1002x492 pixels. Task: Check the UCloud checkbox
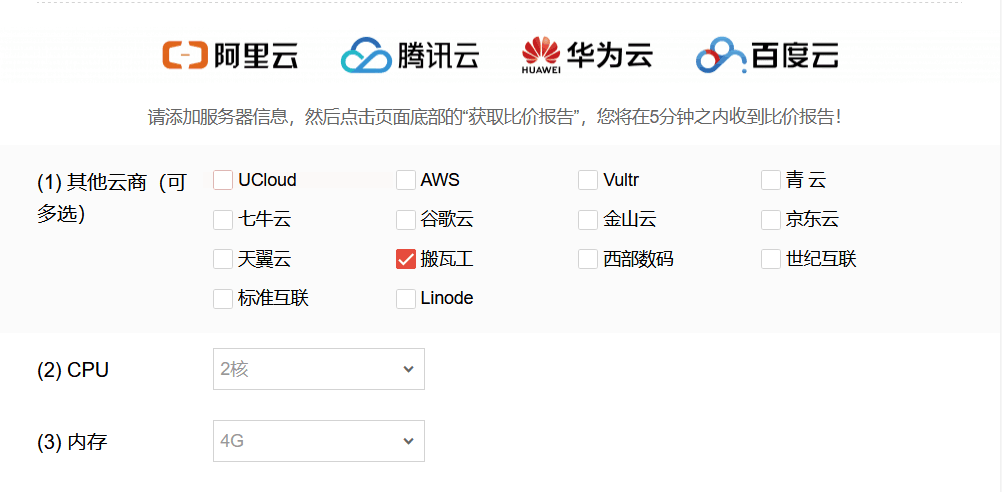tap(223, 180)
